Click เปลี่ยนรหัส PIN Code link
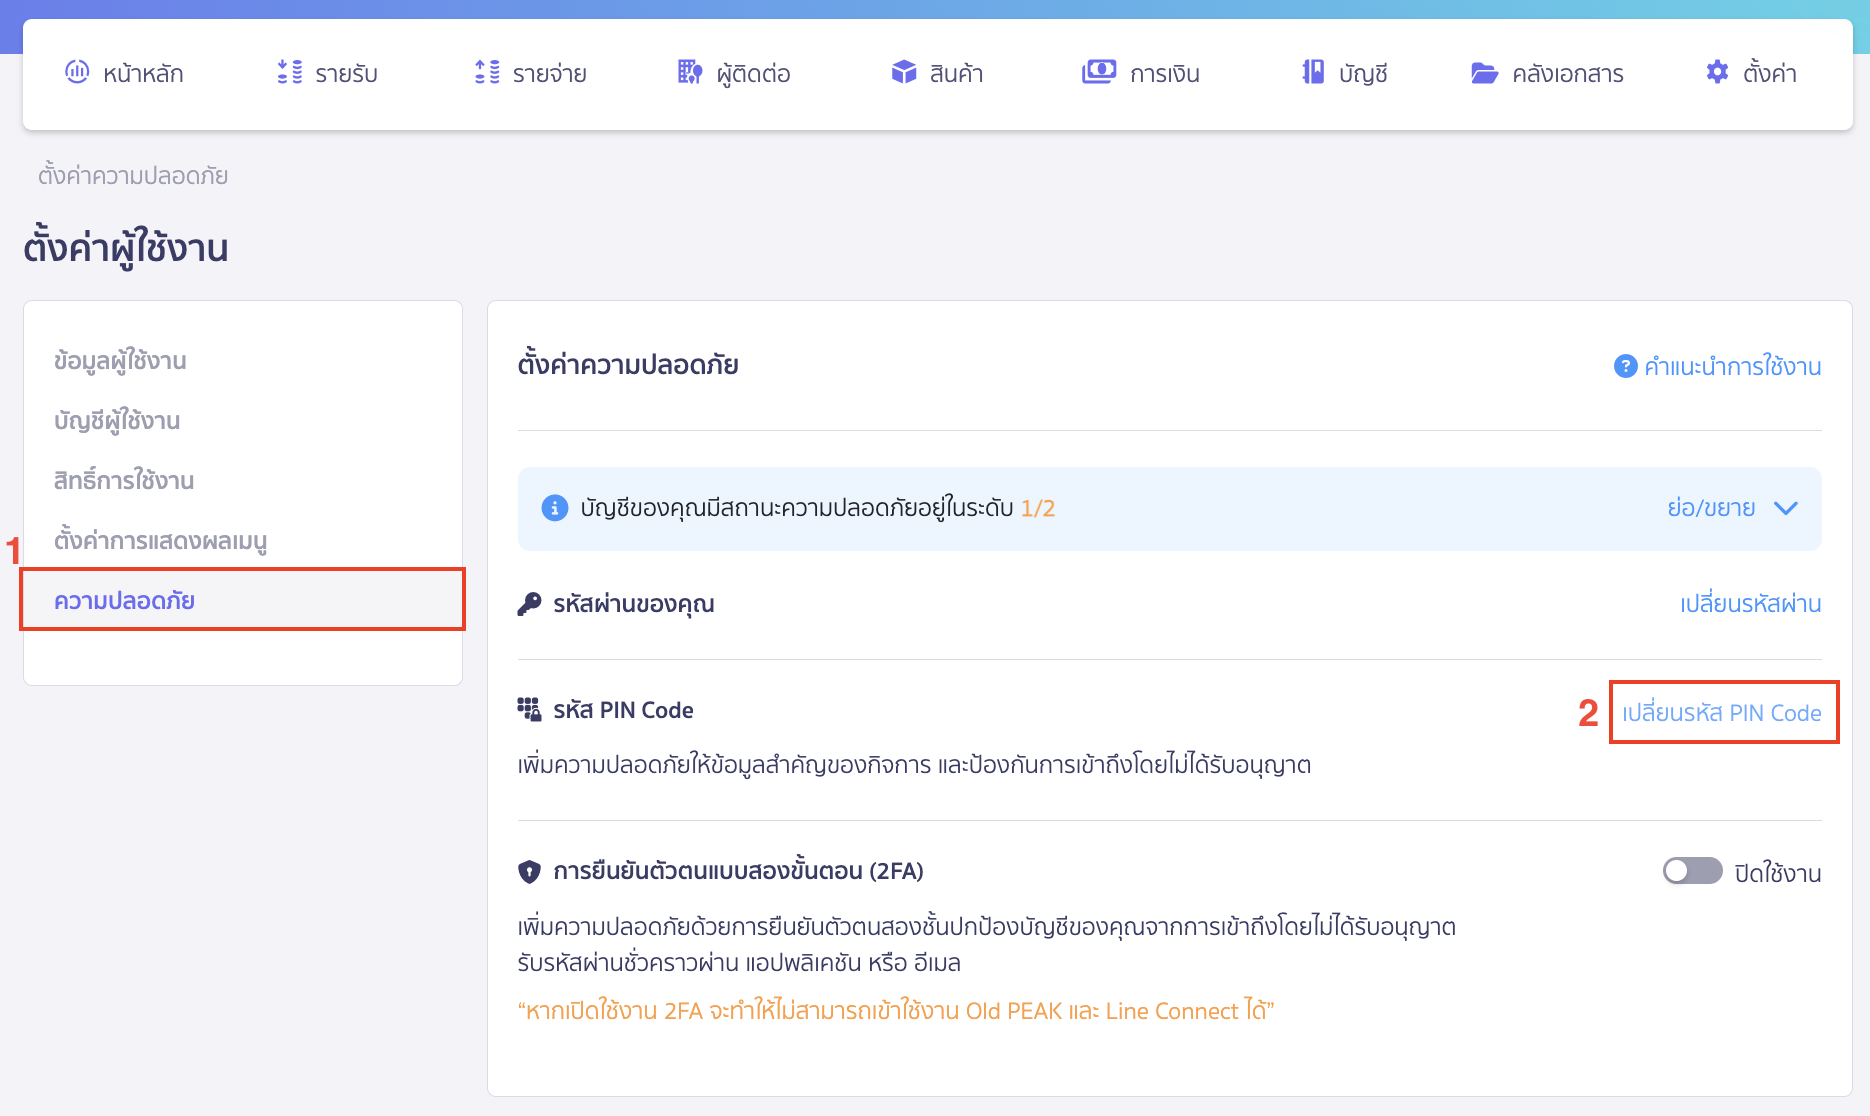Screen dimensions: 1870x1116 (x=1722, y=712)
